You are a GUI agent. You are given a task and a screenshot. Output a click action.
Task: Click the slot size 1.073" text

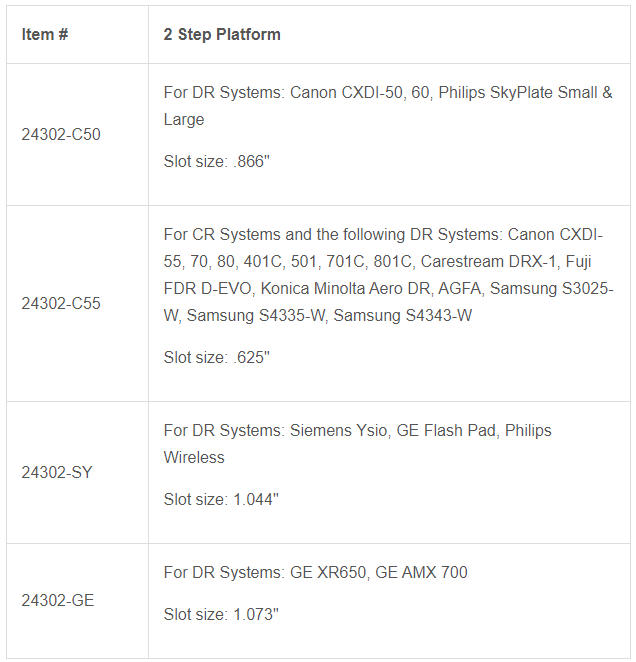tap(221, 615)
